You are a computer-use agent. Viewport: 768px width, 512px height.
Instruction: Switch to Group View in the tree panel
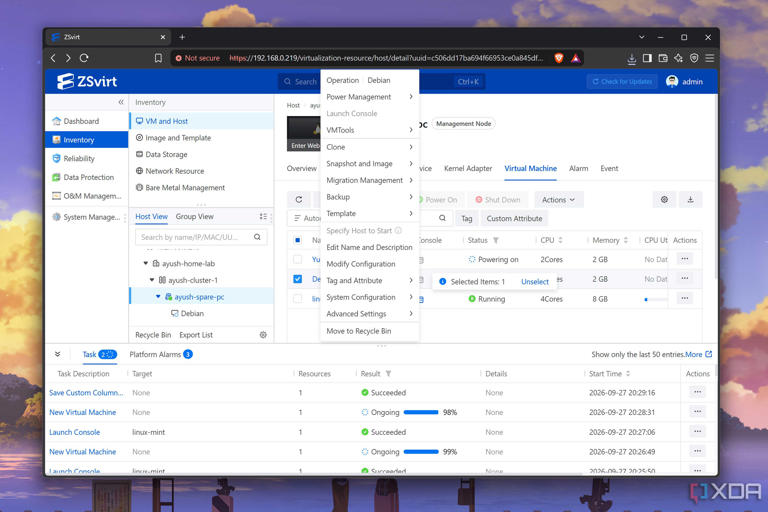194,217
